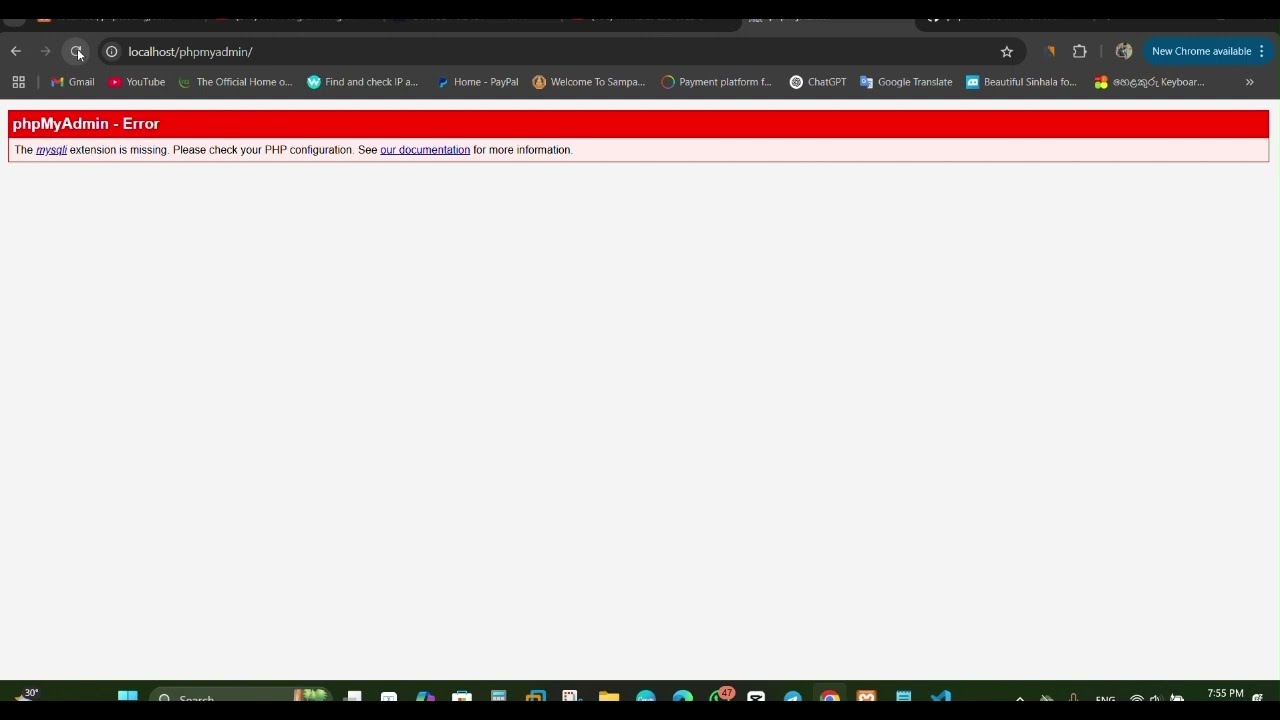Screen dimensions: 1280x720
Task: Click the text Please check your PHP configuration
Action: [x=263, y=150]
